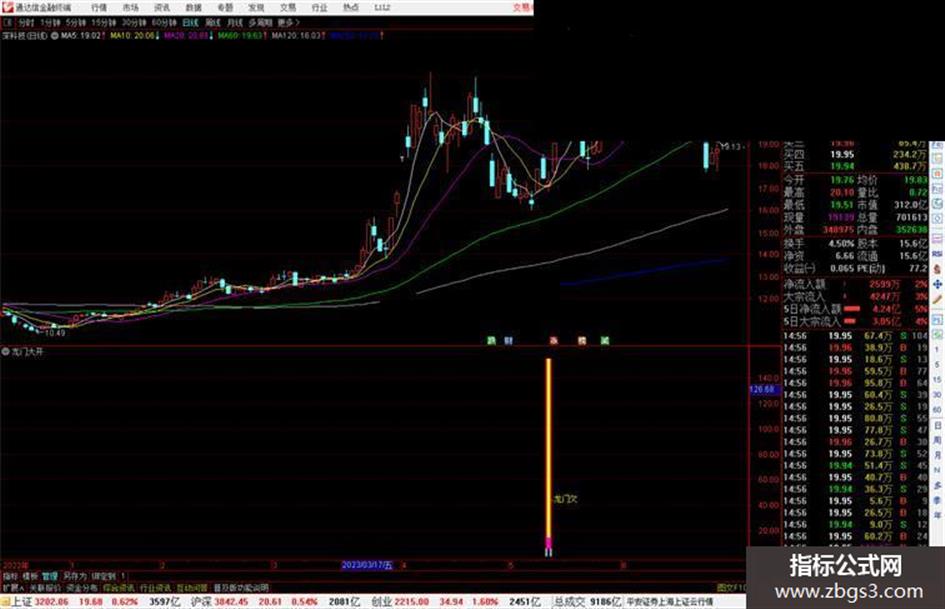The width and height of the screenshot is (945, 609).
Task: Open the 资金分布 tab
Action: tap(82, 588)
